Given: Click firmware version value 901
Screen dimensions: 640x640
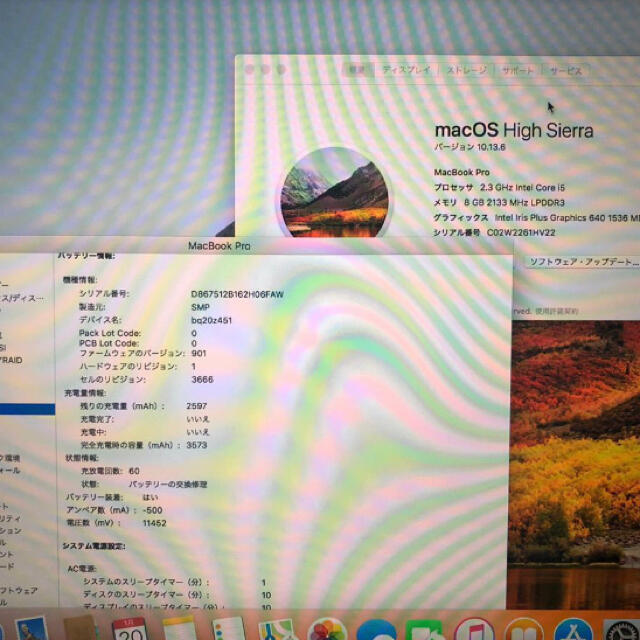Looking at the screenshot, I should (199, 353).
